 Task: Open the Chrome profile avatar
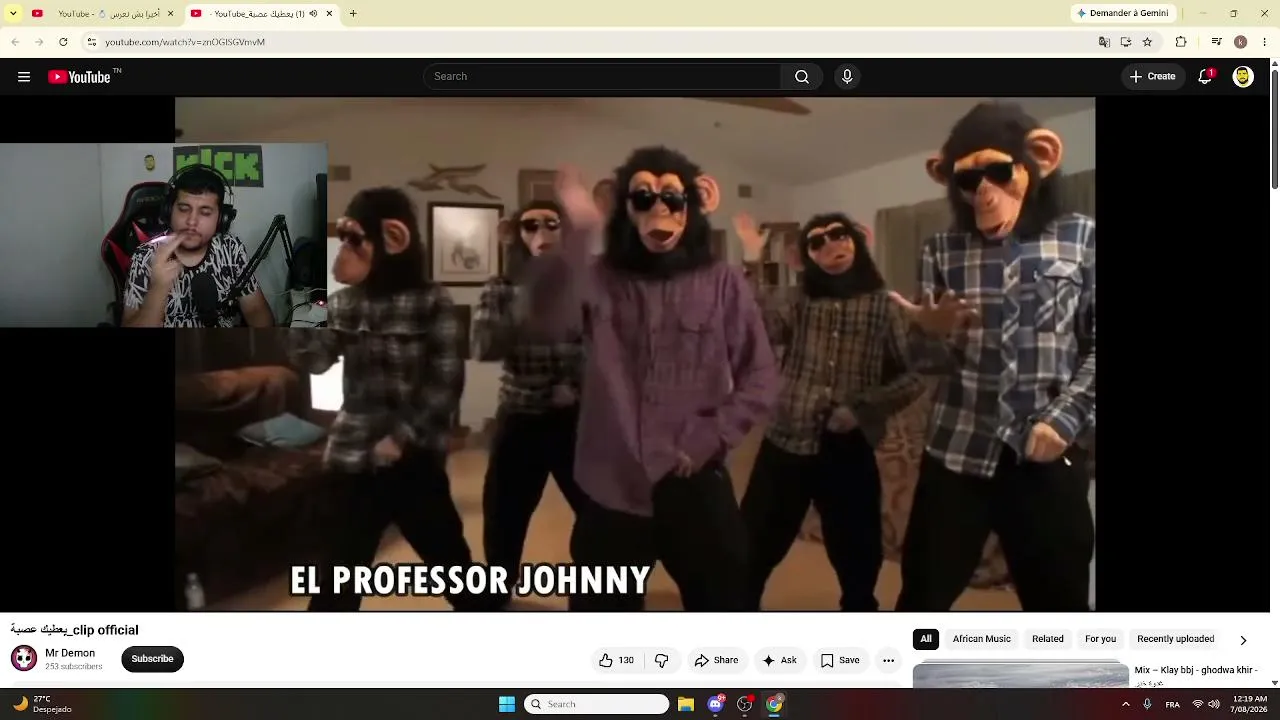[1240, 42]
